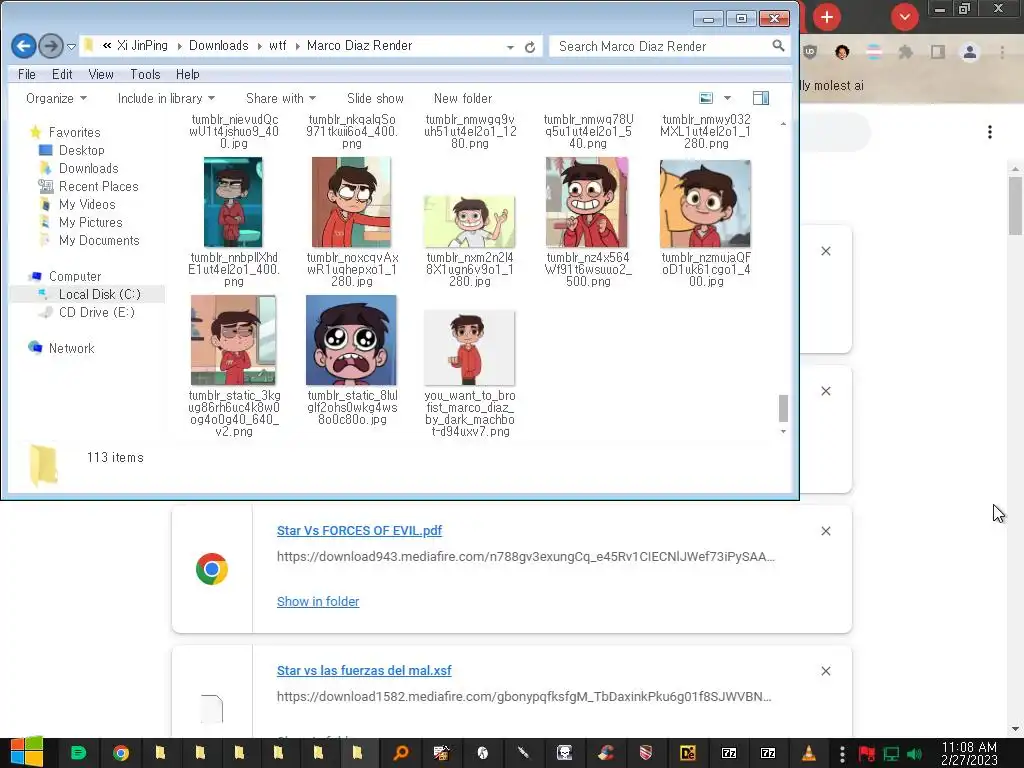This screenshot has height=768, width=1024.
Task: Open recent locations dropdown beside forward arrow
Action: click(71, 46)
